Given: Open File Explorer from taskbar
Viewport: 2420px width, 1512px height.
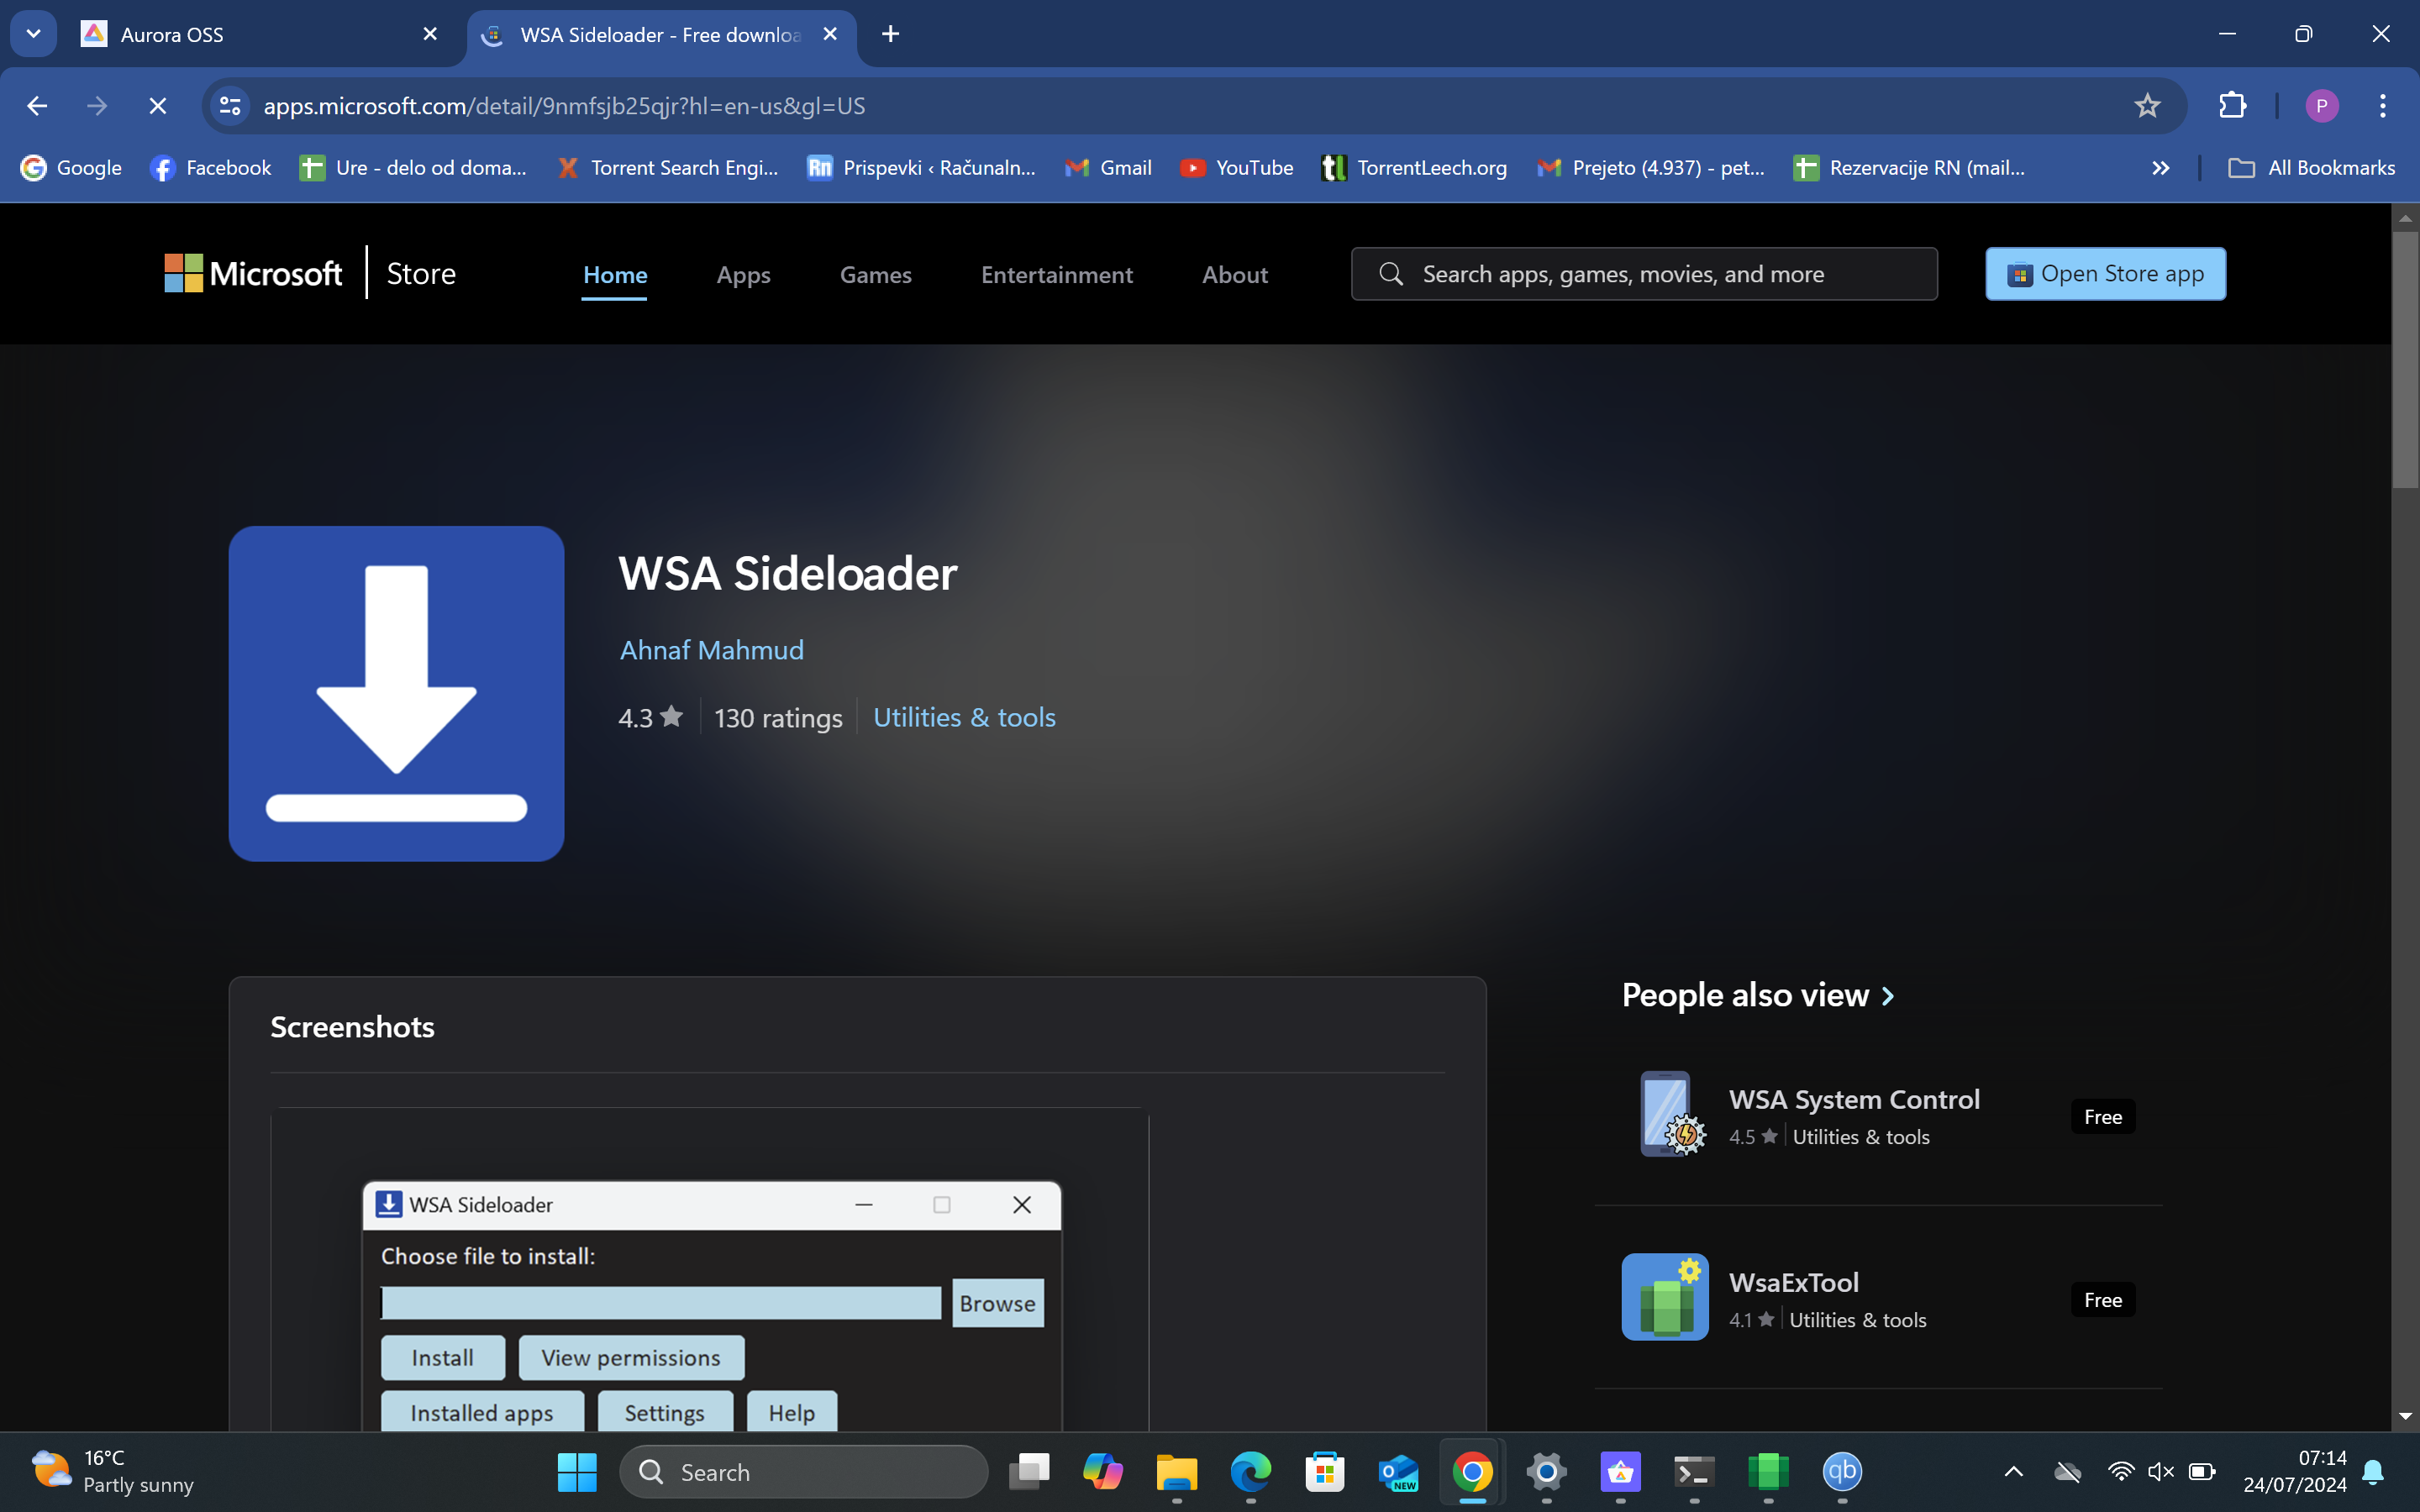Looking at the screenshot, I should (1177, 1472).
